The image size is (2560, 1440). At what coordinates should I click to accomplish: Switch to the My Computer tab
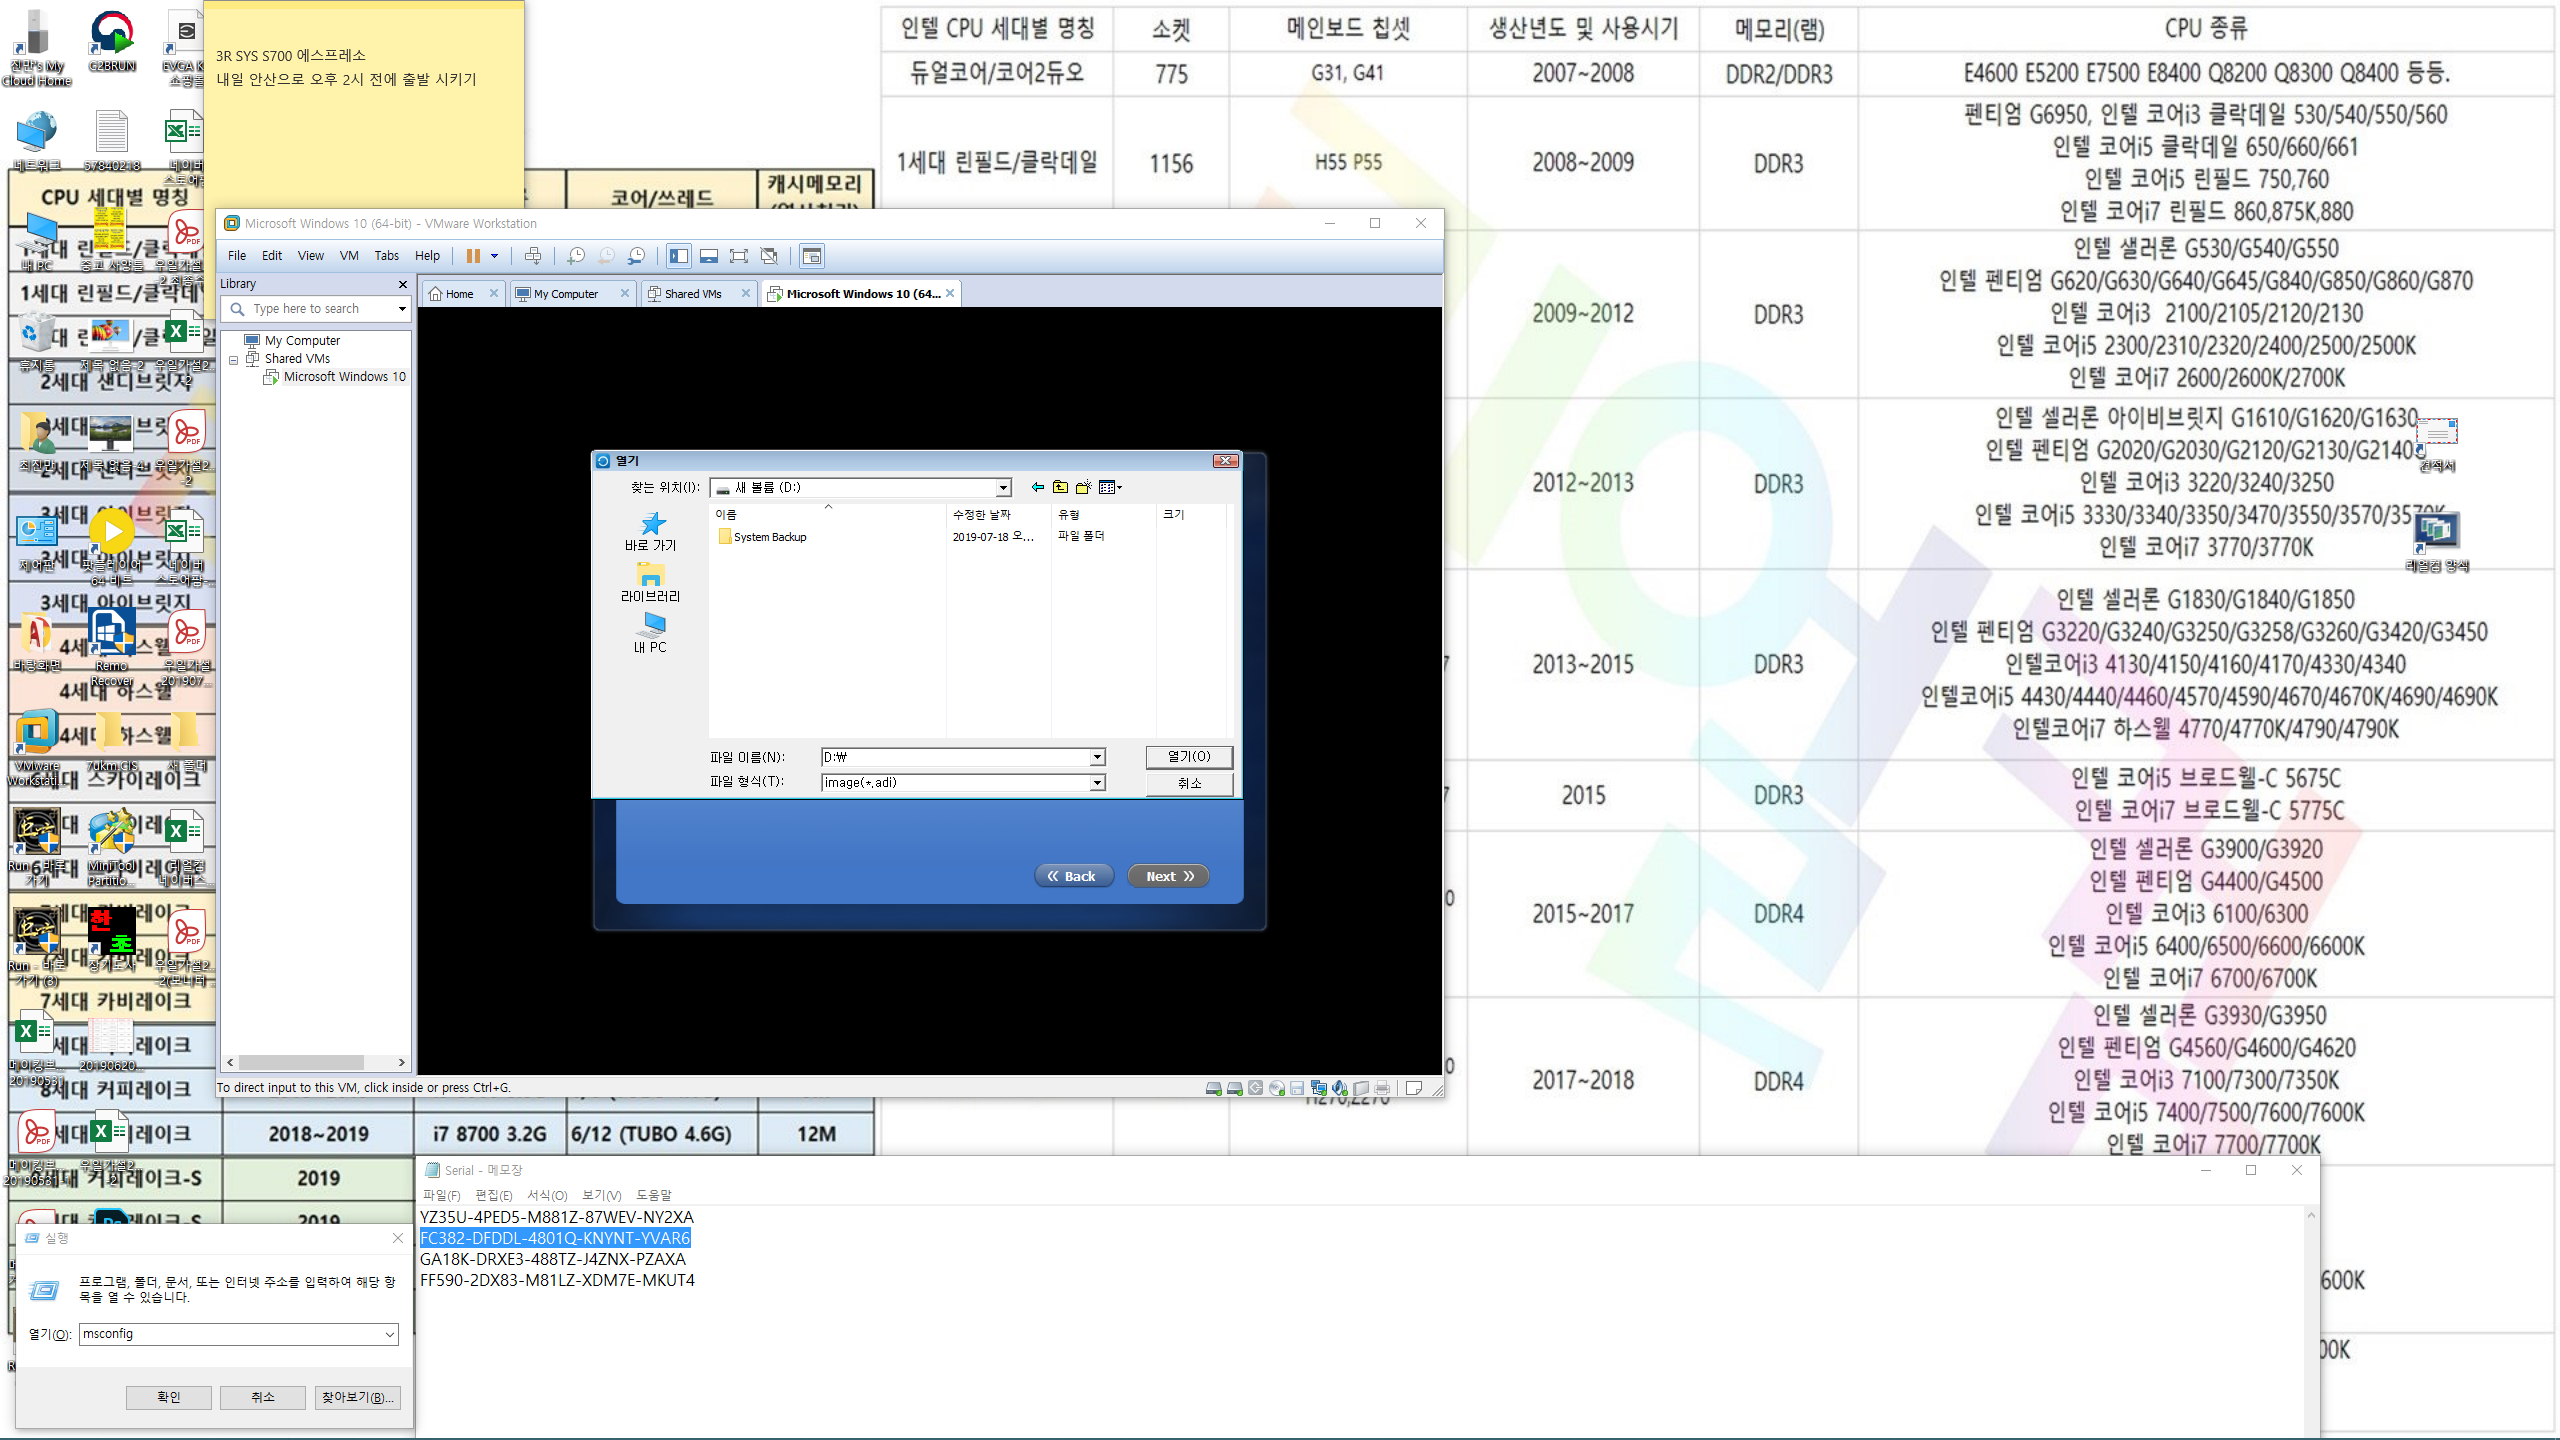tap(566, 294)
